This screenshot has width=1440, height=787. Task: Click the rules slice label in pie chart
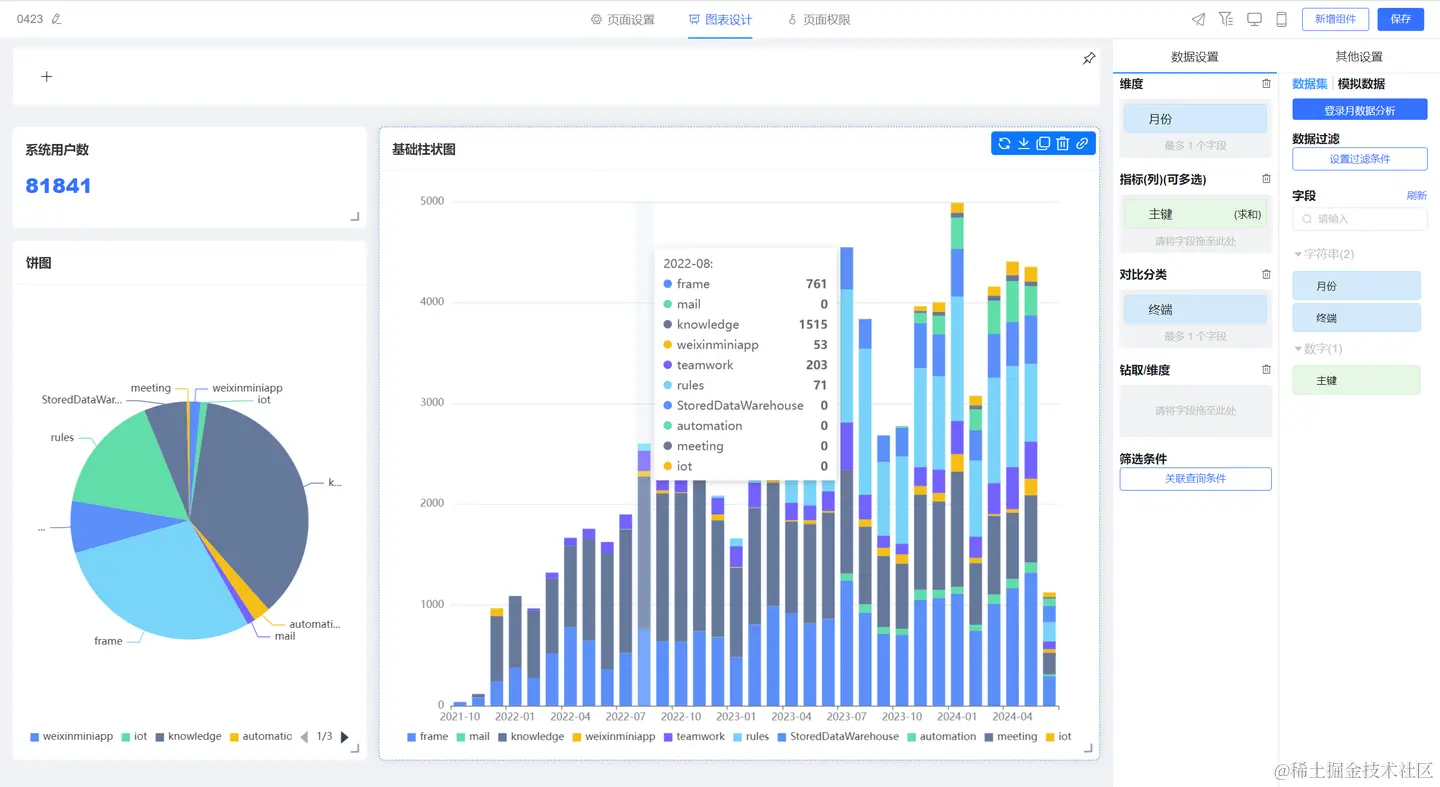tap(62, 438)
